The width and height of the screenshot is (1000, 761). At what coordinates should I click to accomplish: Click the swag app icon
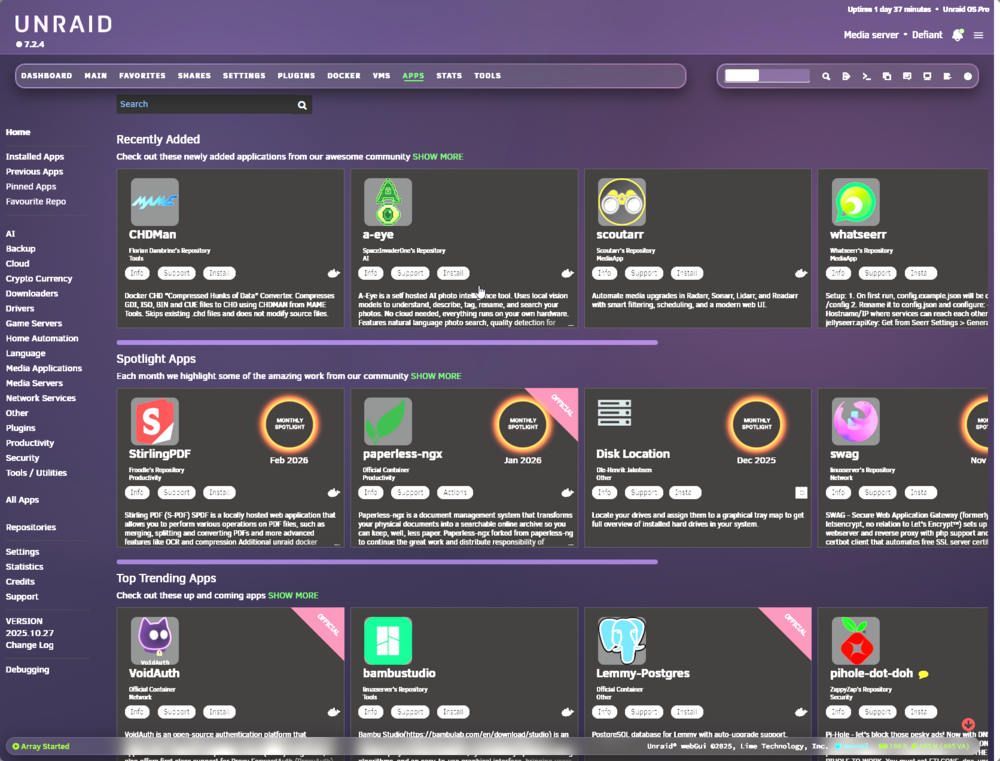click(x=855, y=421)
